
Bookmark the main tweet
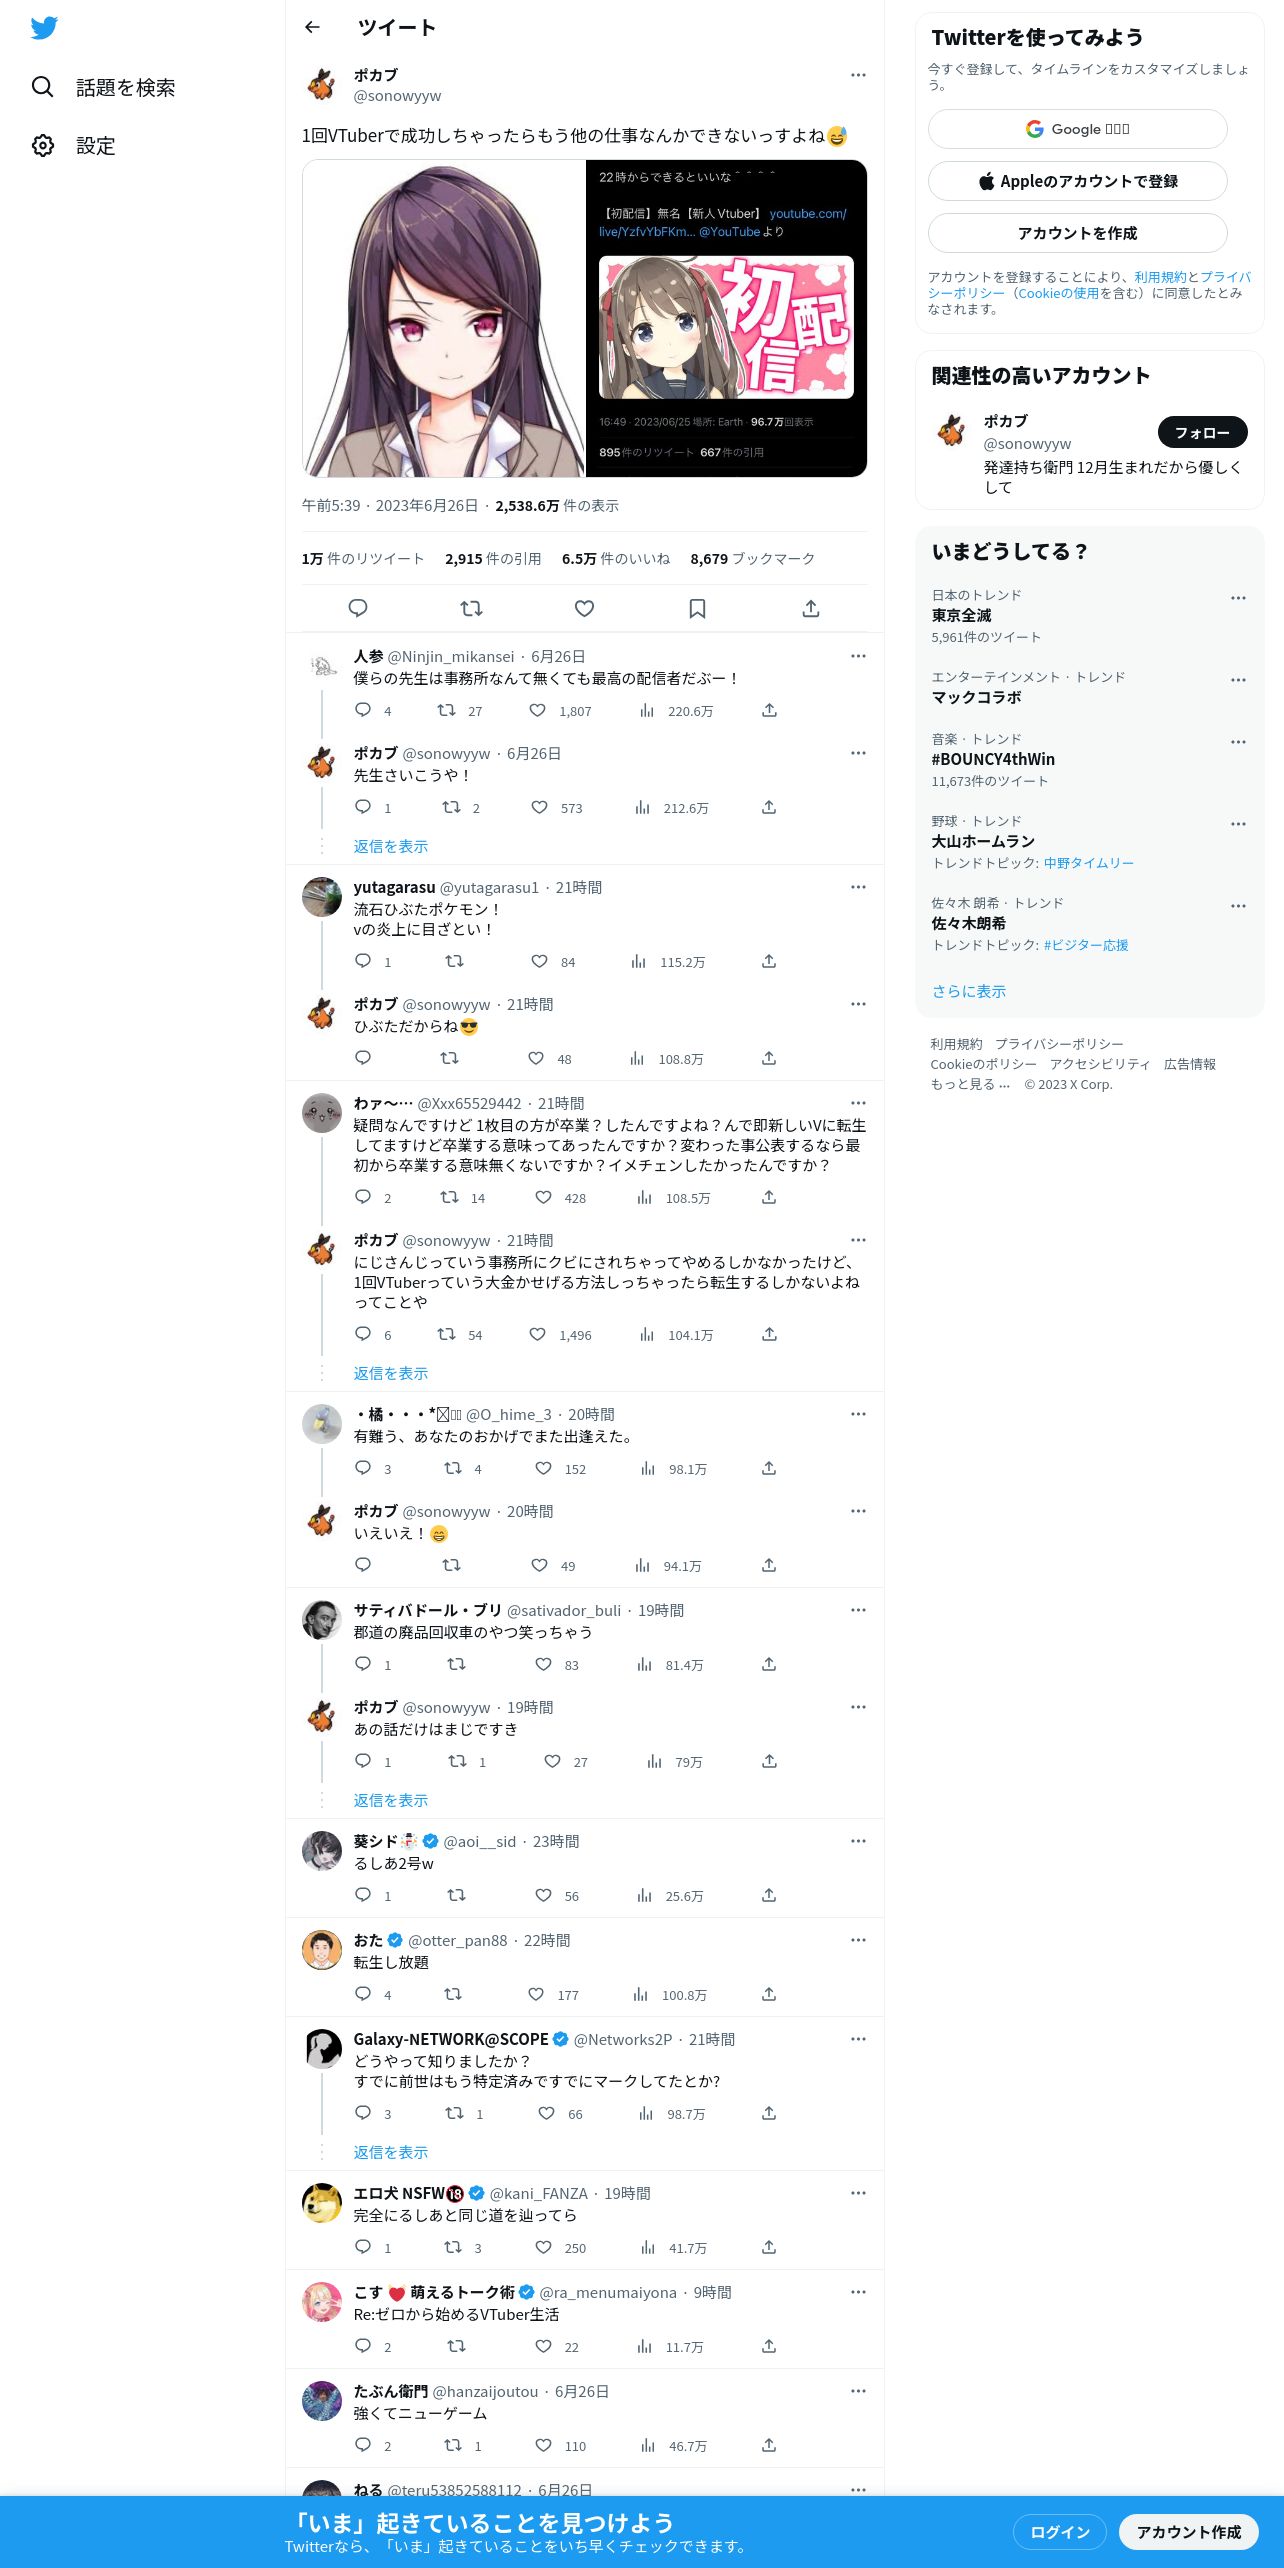tap(697, 608)
